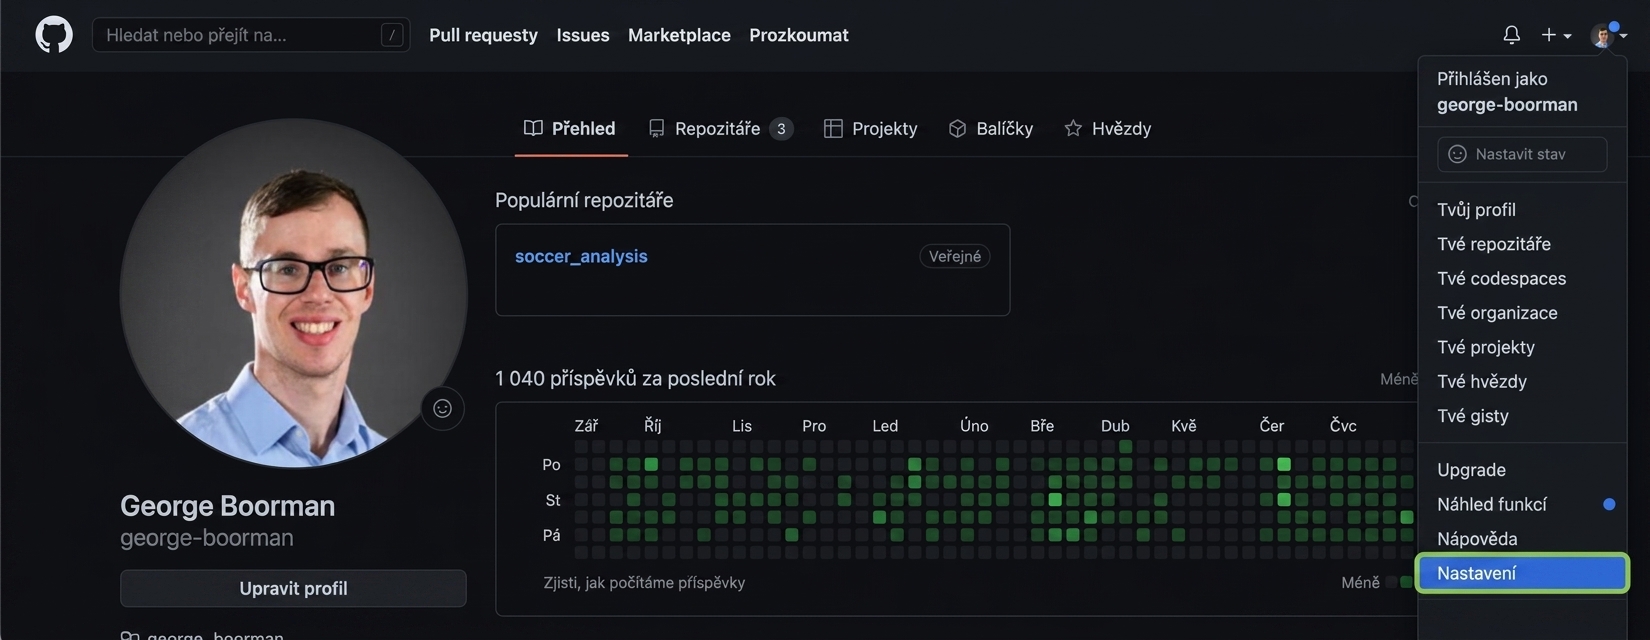Open Pull requesty in top navigation
Image resolution: width=1650 pixels, height=640 pixels.
(x=483, y=35)
